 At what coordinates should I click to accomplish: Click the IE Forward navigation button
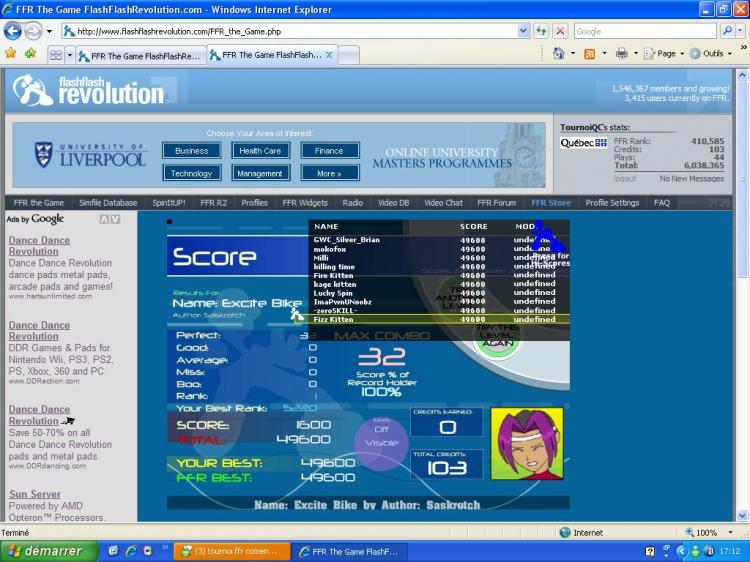[33, 32]
